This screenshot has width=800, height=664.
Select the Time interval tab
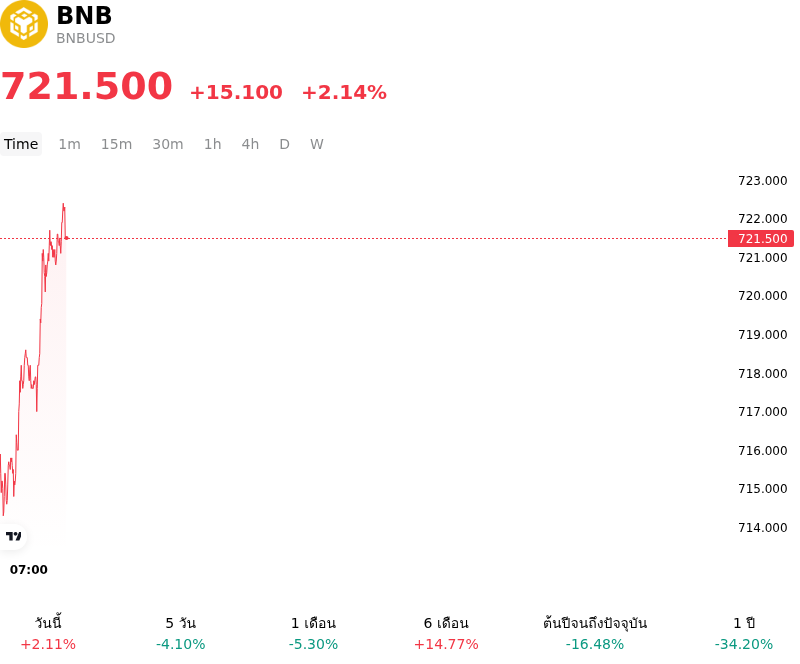click(x=21, y=144)
